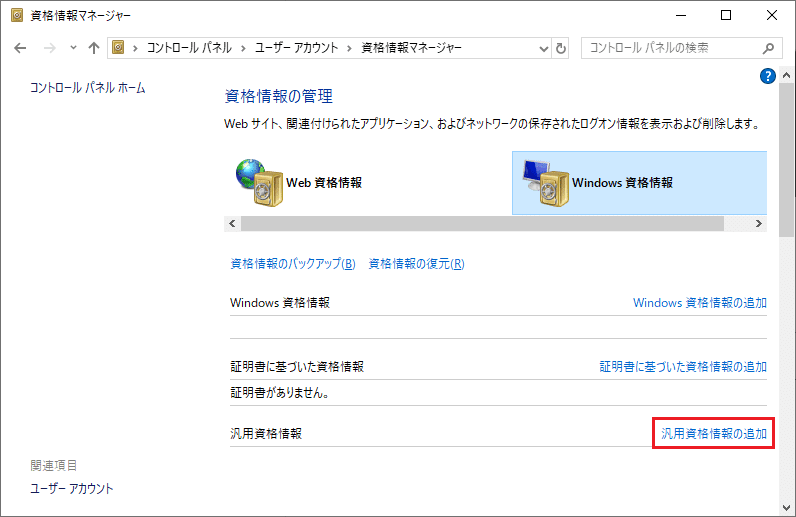Click the search magnifier icon

[x=769, y=48]
